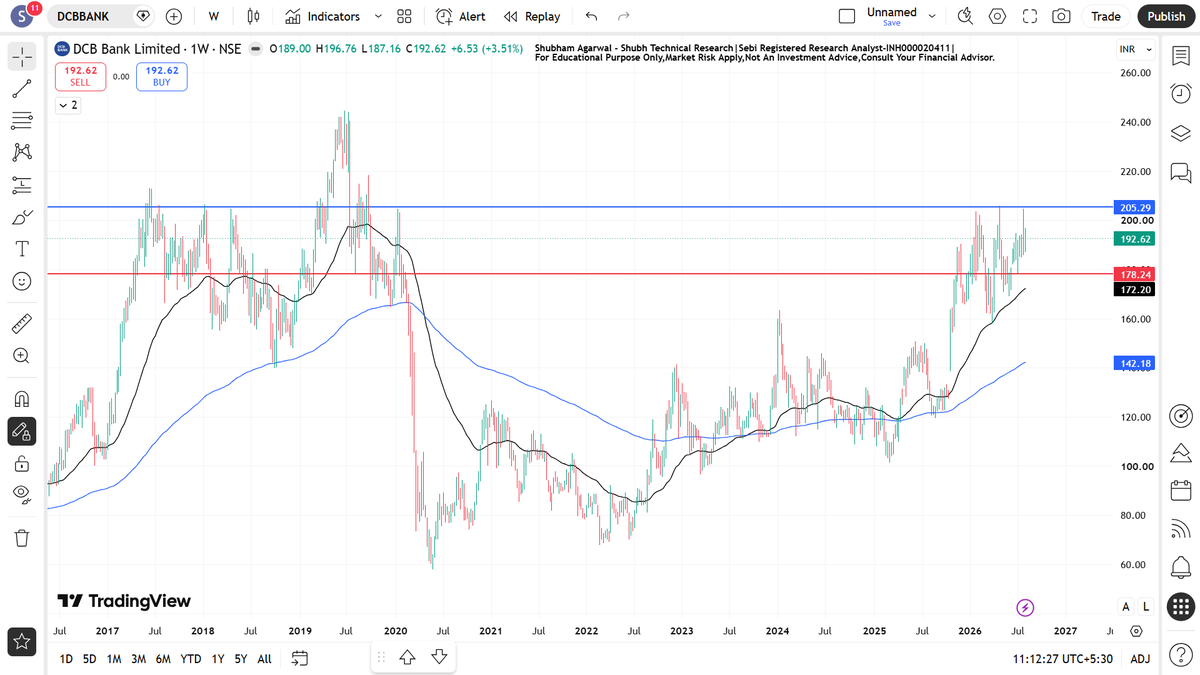The width and height of the screenshot is (1200, 675).
Task: Toggle log scale L button
Action: (1145, 607)
